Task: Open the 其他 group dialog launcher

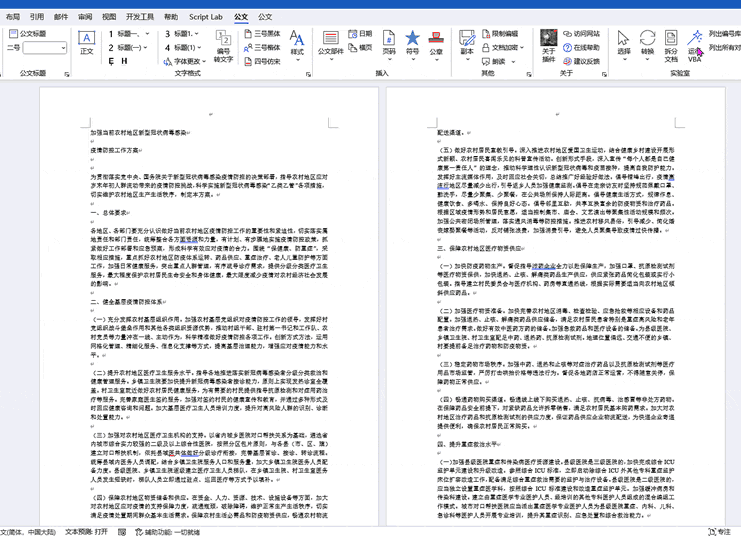Action: pyautogui.click(x=528, y=74)
